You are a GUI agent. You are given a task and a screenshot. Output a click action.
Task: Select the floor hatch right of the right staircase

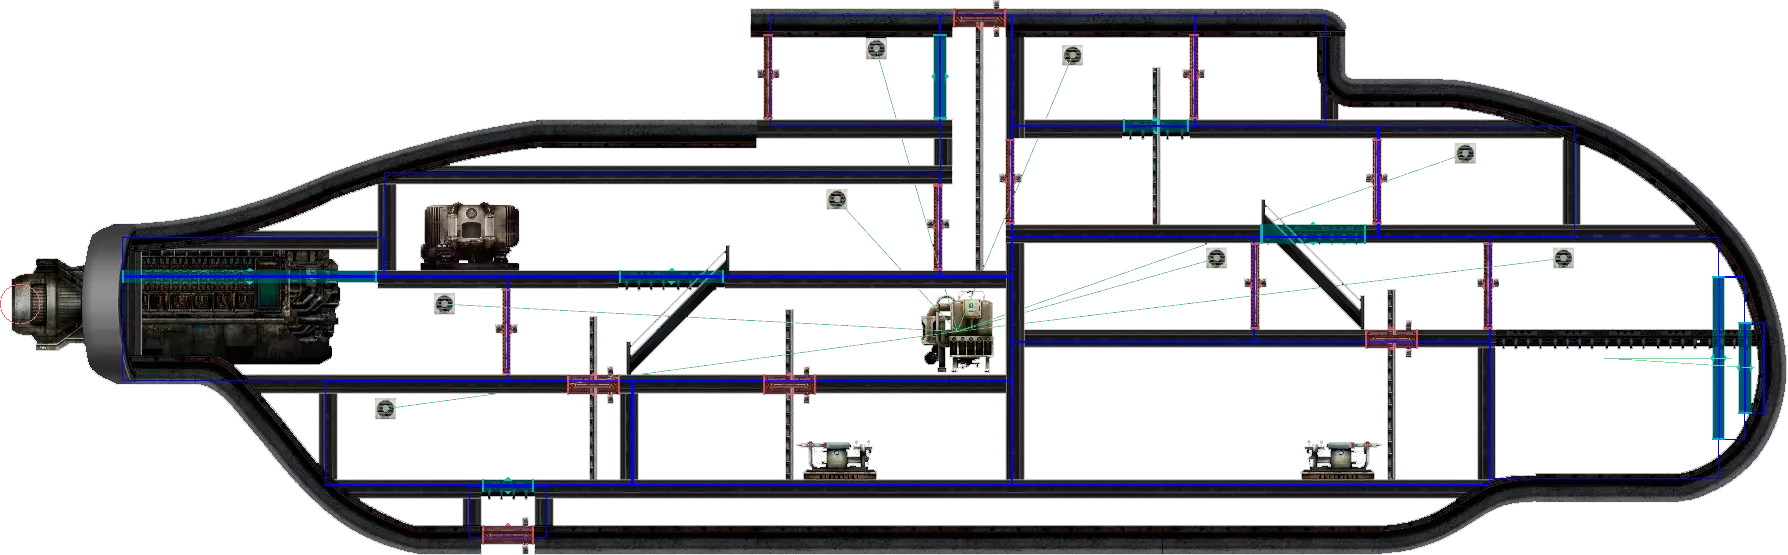[x=1392, y=339]
